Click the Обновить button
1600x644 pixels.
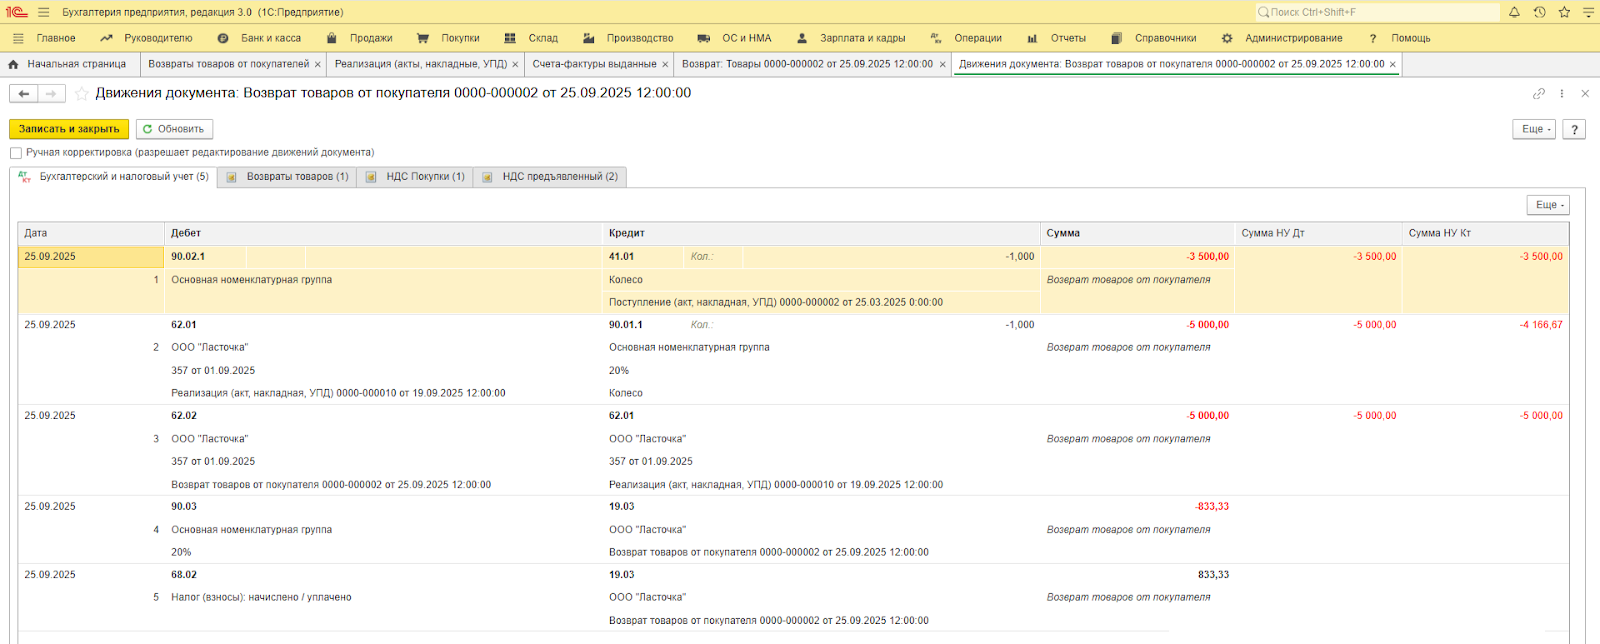(174, 129)
